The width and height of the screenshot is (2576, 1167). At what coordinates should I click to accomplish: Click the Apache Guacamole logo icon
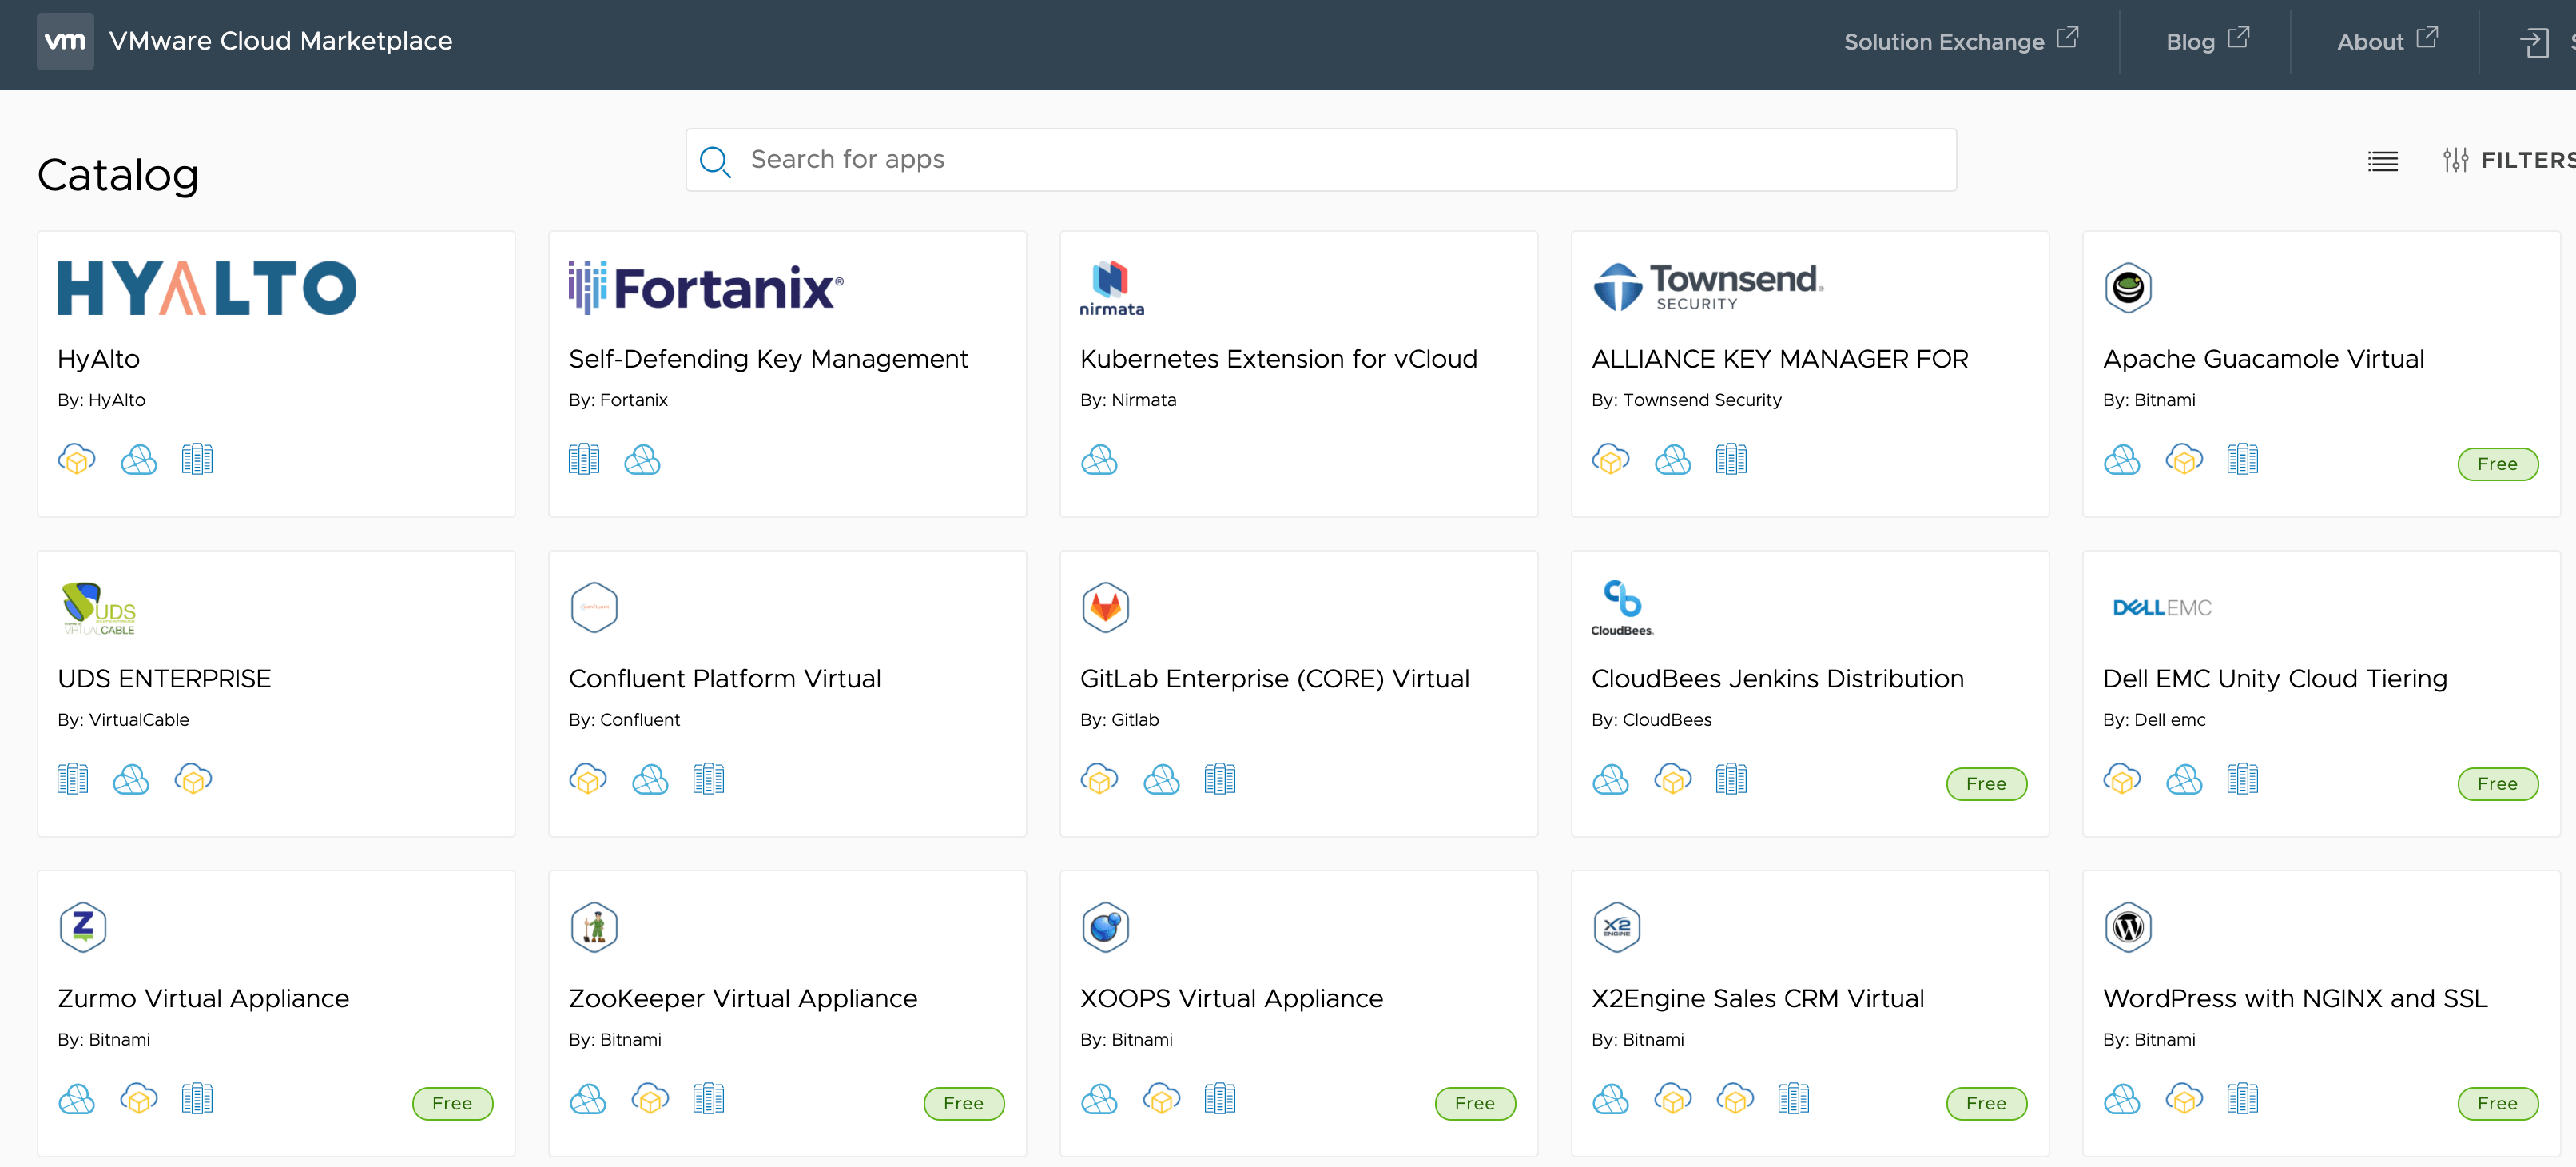pyautogui.click(x=2128, y=288)
